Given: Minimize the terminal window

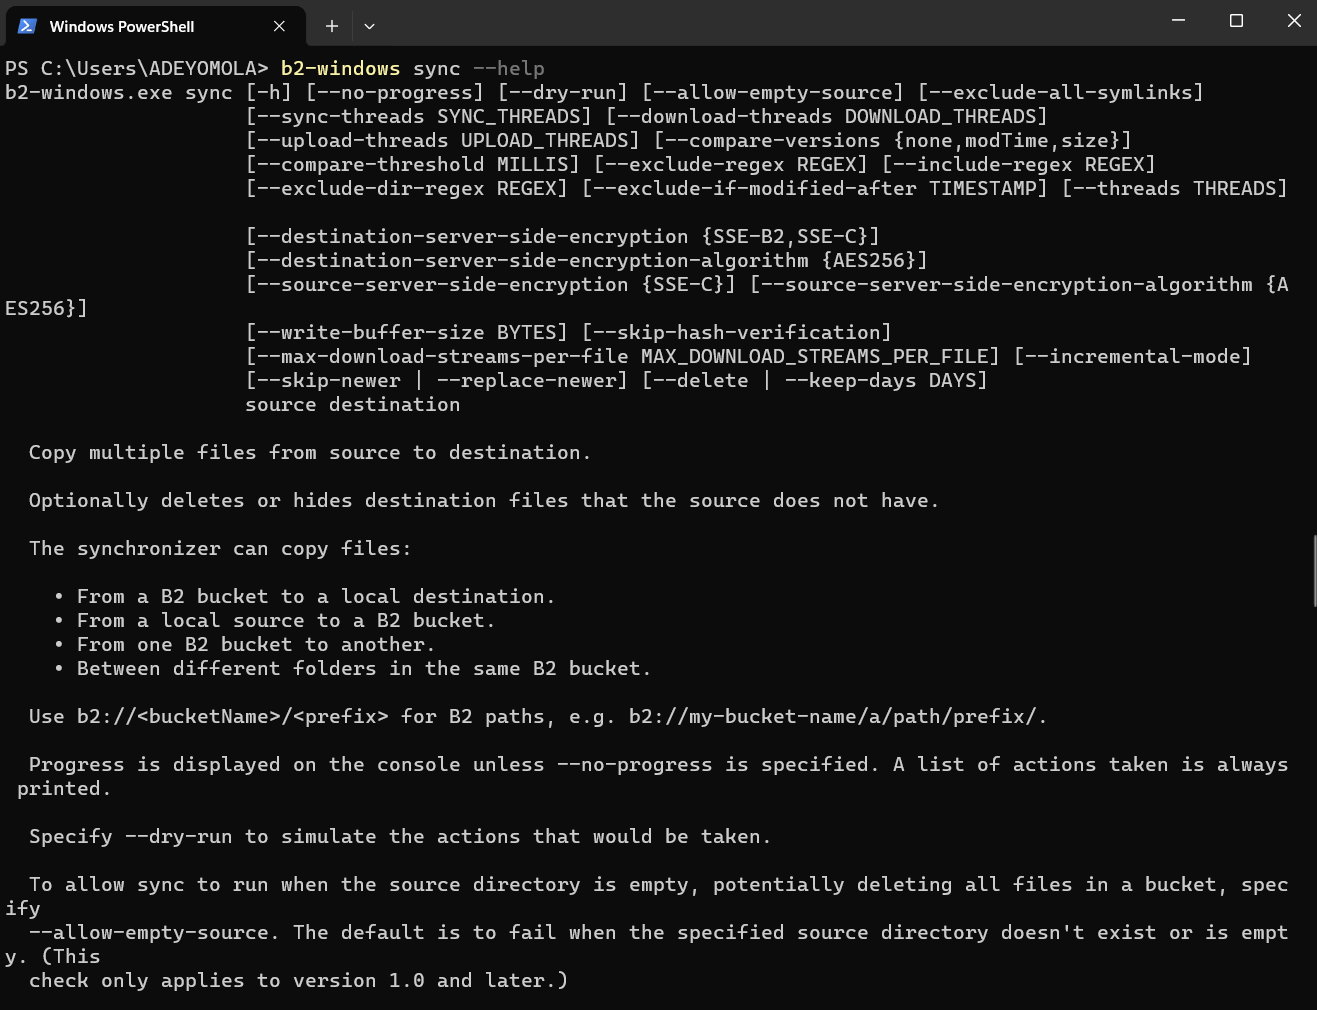Looking at the screenshot, I should [x=1178, y=21].
